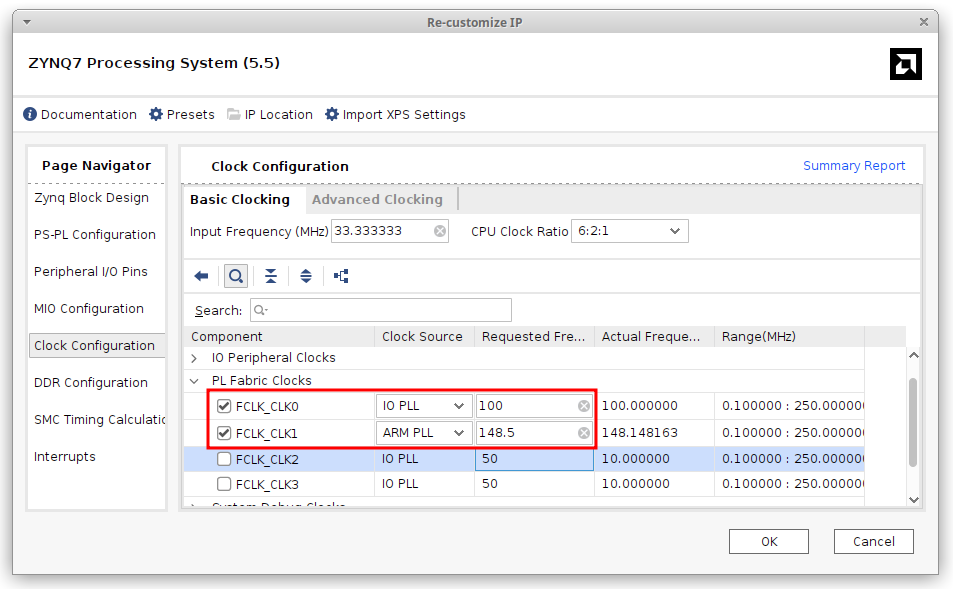
Task: Expand IO Peripheral Clocks row
Action: pos(194,358)
